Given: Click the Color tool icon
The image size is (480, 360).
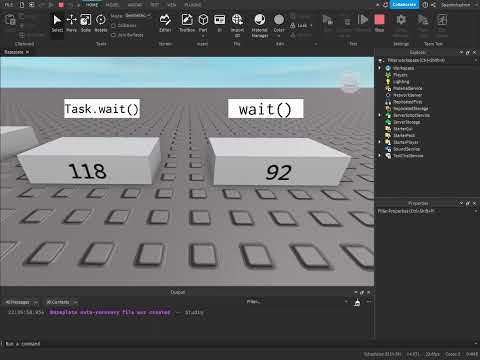Looking at the screenshot, I should 279,20.
